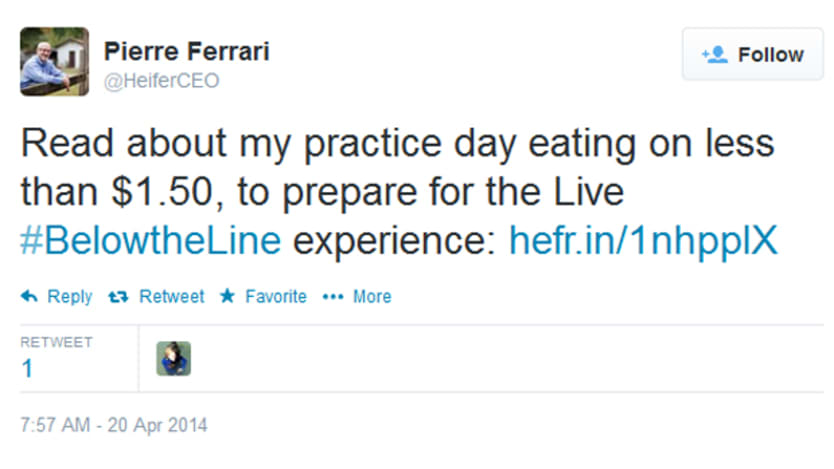View the retweeter's small avatar
The image size is (834, 469).
[173, 358]
